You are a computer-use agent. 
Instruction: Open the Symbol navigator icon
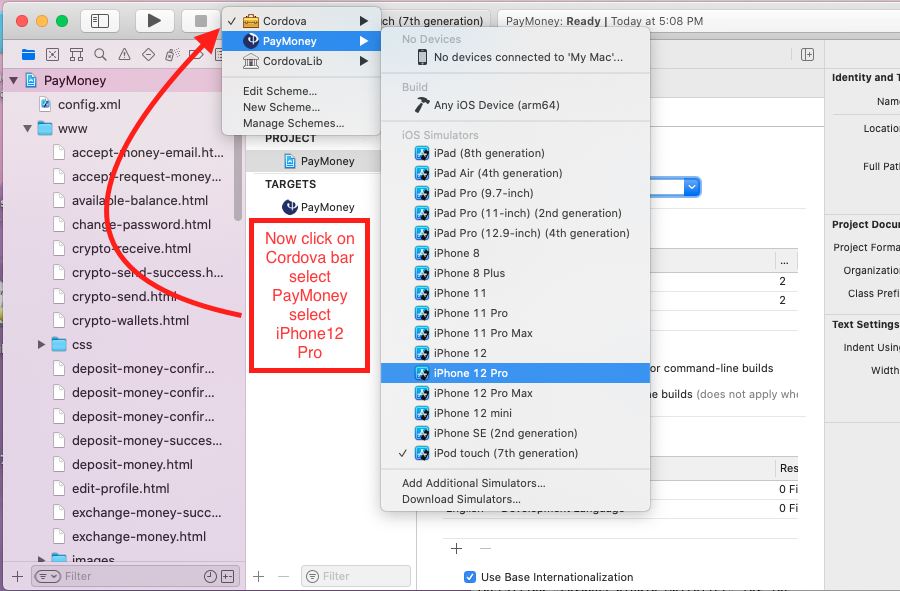[76, 54]
